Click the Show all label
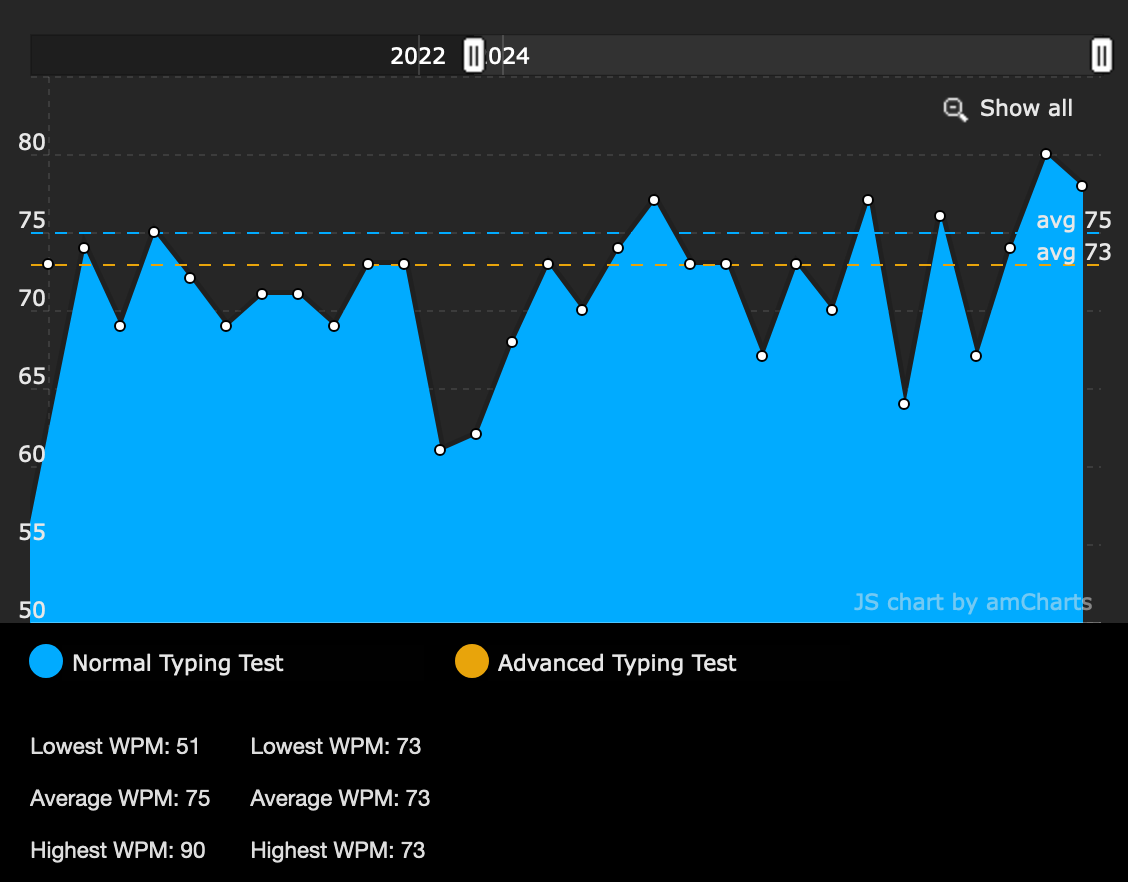This screenshot has height=882, width=1128. pos(1026,108)
